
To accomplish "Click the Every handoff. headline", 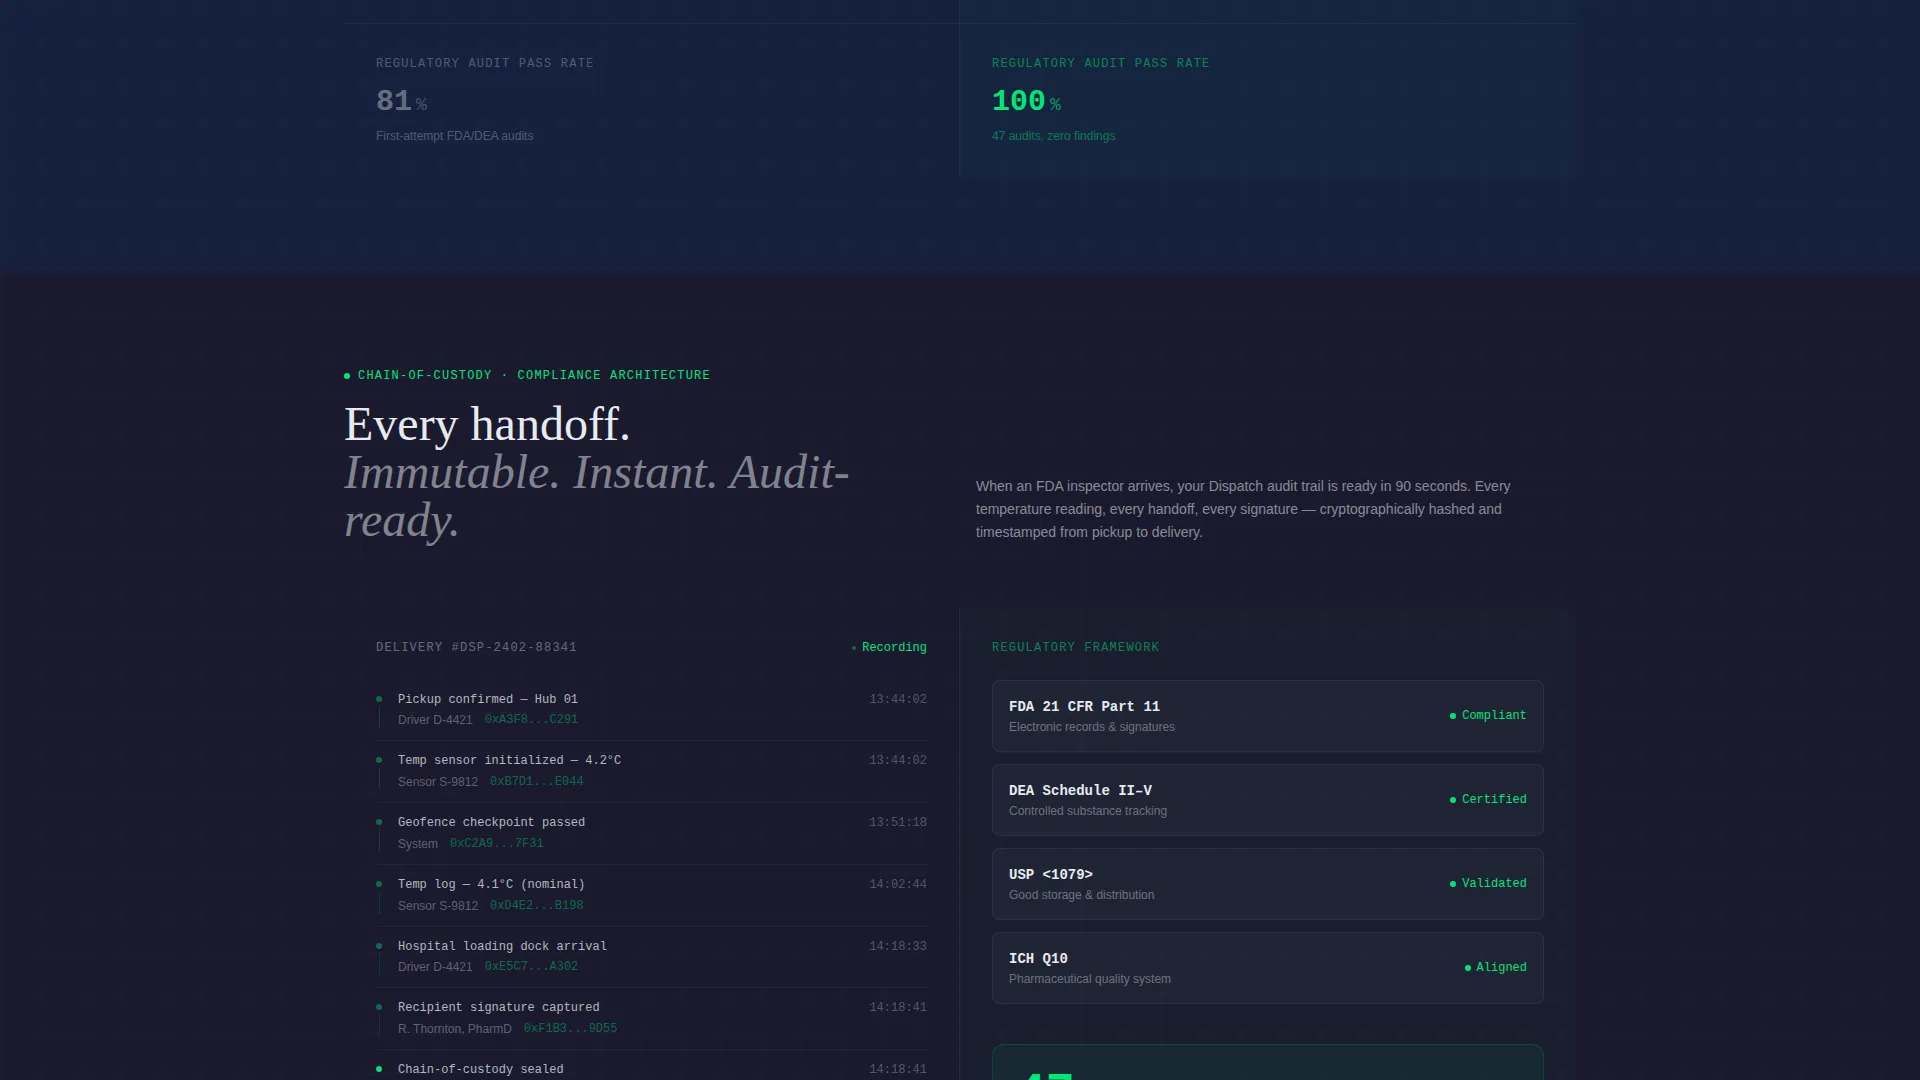I will pyautogui.click(x=487, y=425).
